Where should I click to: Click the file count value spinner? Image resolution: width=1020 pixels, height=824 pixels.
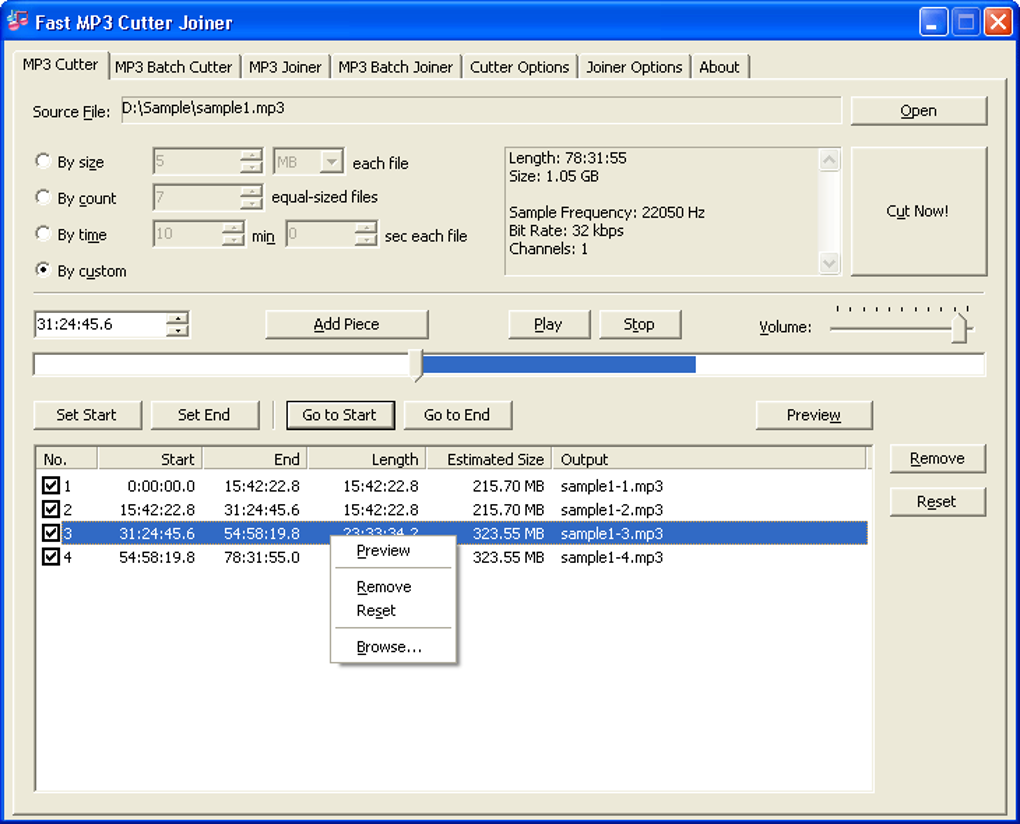251,197
